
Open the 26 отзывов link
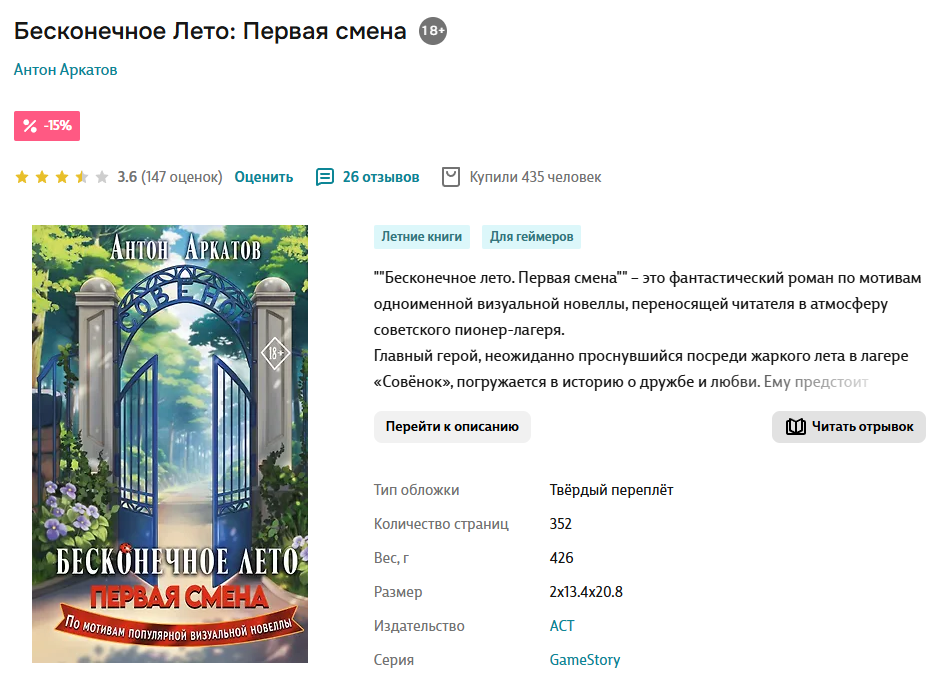[x=381, y=177]
